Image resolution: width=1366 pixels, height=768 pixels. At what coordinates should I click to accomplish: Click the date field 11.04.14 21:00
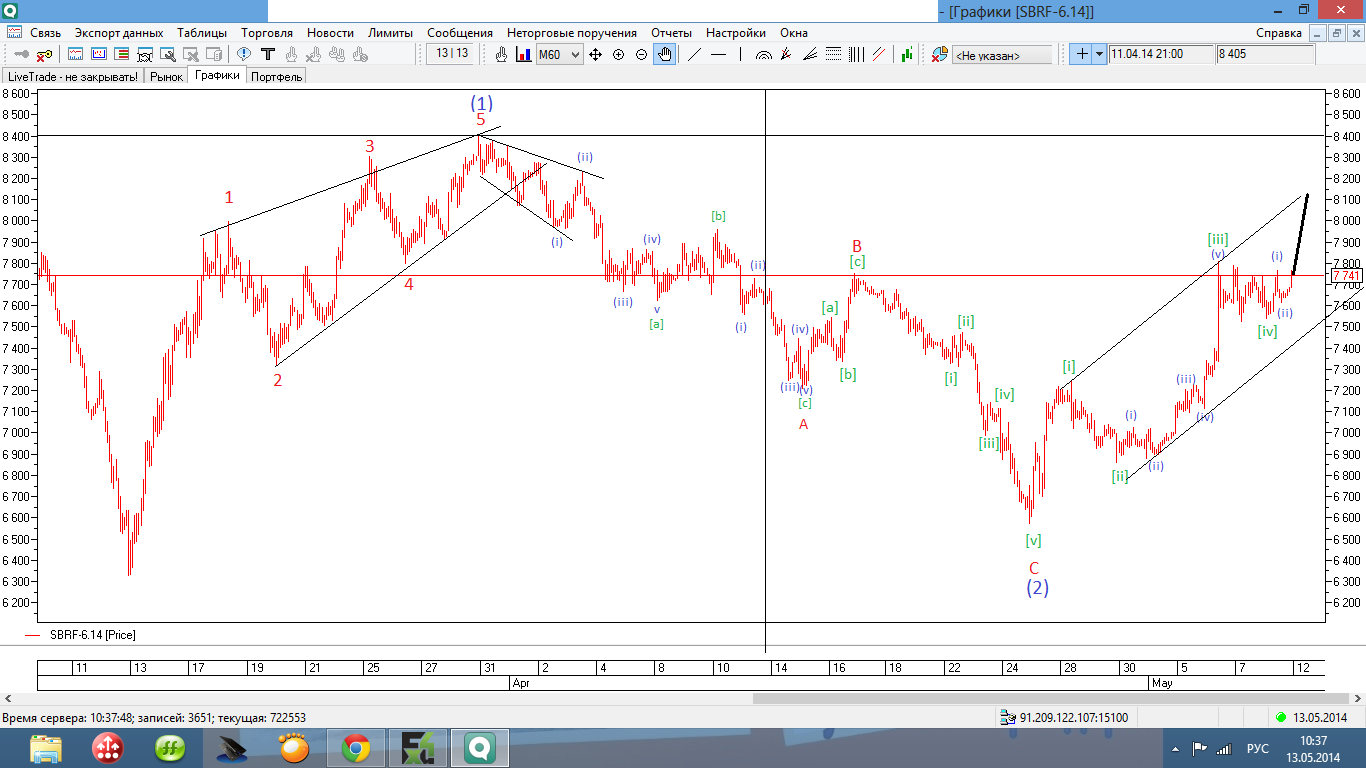pyautogui.click(x=1161, y=54)
